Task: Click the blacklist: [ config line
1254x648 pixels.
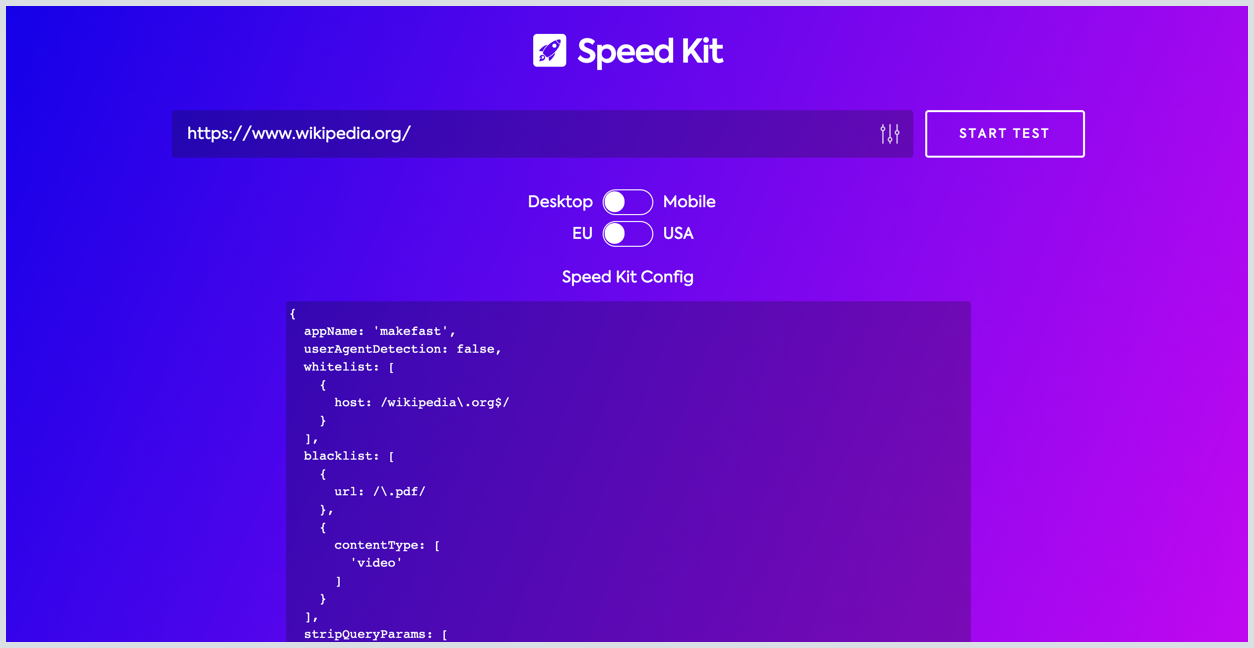Action: 349,456
